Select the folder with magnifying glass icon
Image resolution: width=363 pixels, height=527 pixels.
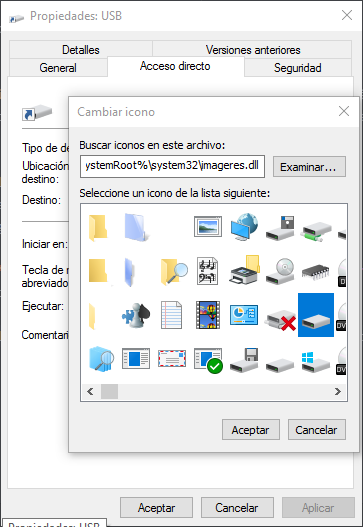pyautogui.click(x=174, y=272)
